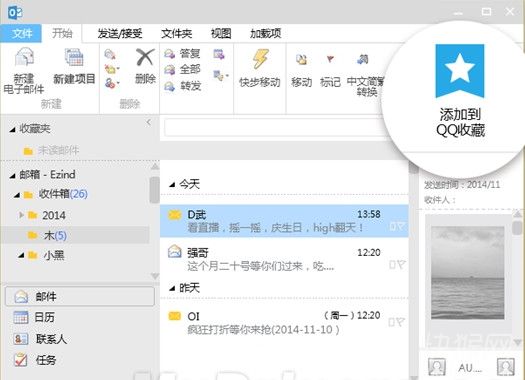Open the New Items (新建项目) icon

point(74,57)
